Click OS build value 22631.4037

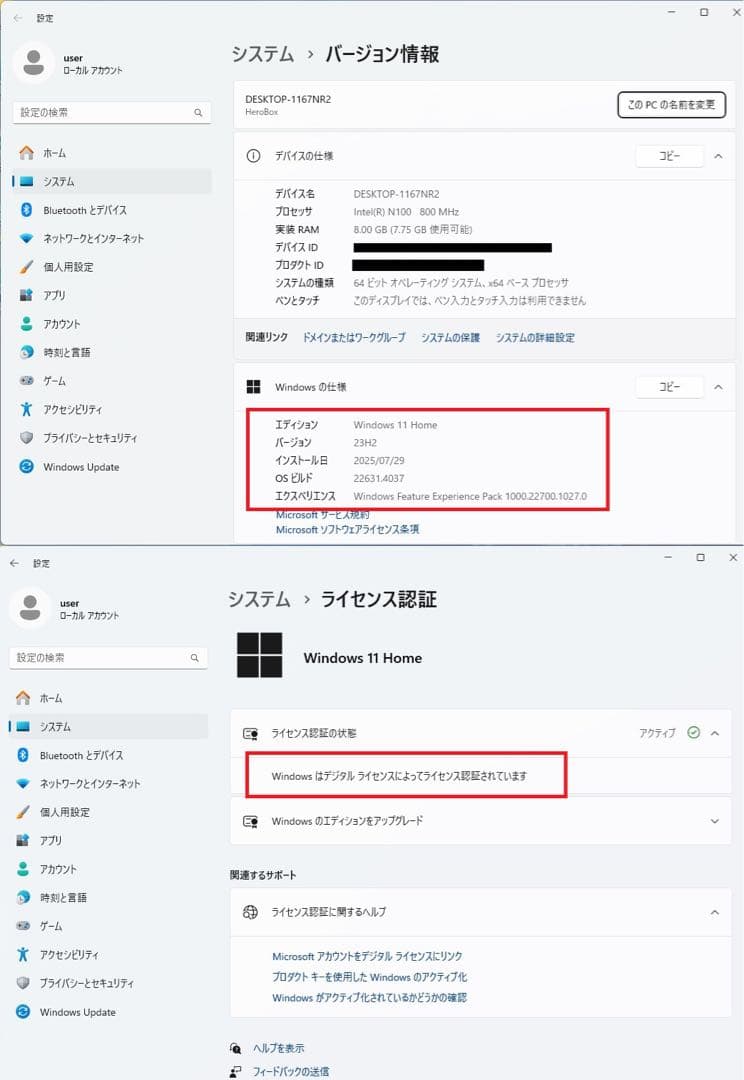379,478
